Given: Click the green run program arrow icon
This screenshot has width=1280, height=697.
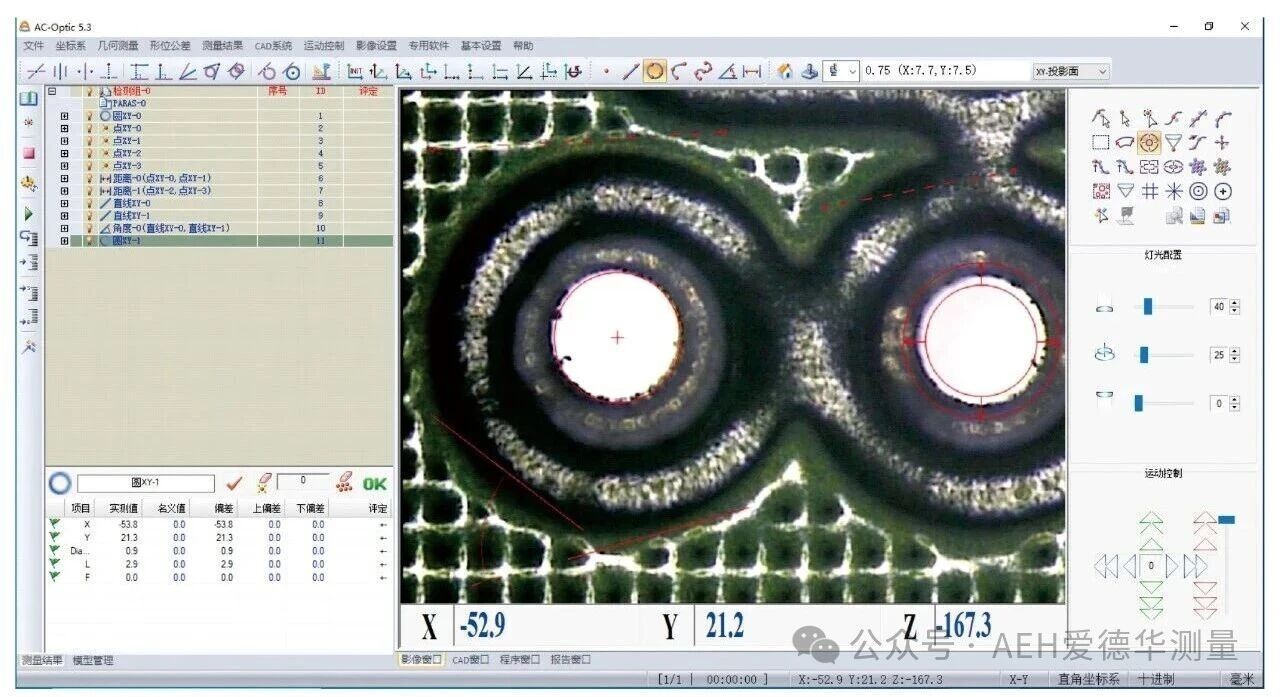Looking at the screenshot, I should [x=28, y=214].
